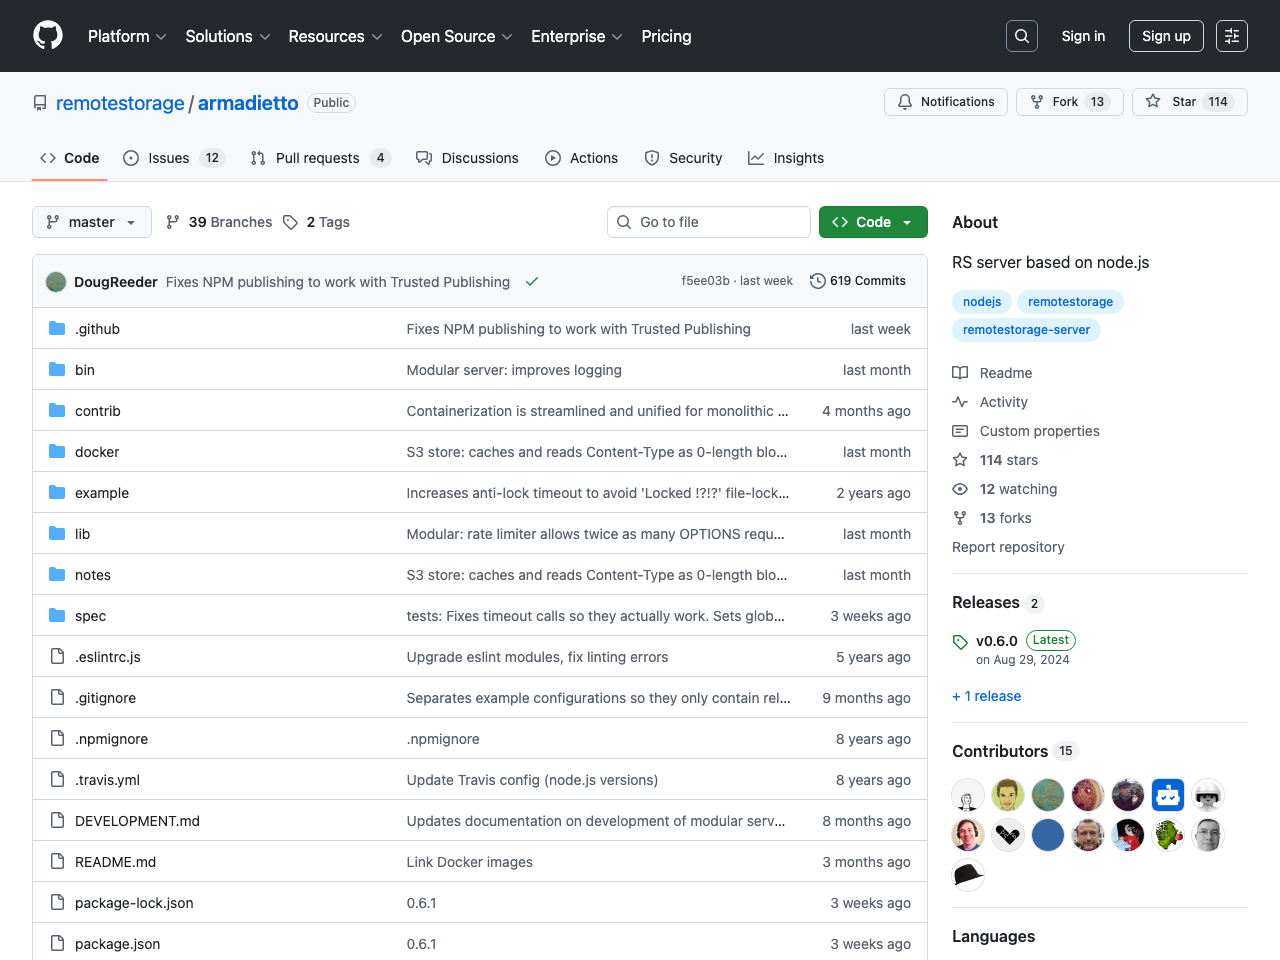The height and width of the screenshot is (960, 1280).
Task: Open the .github folder icon
Action: point(56,328)
